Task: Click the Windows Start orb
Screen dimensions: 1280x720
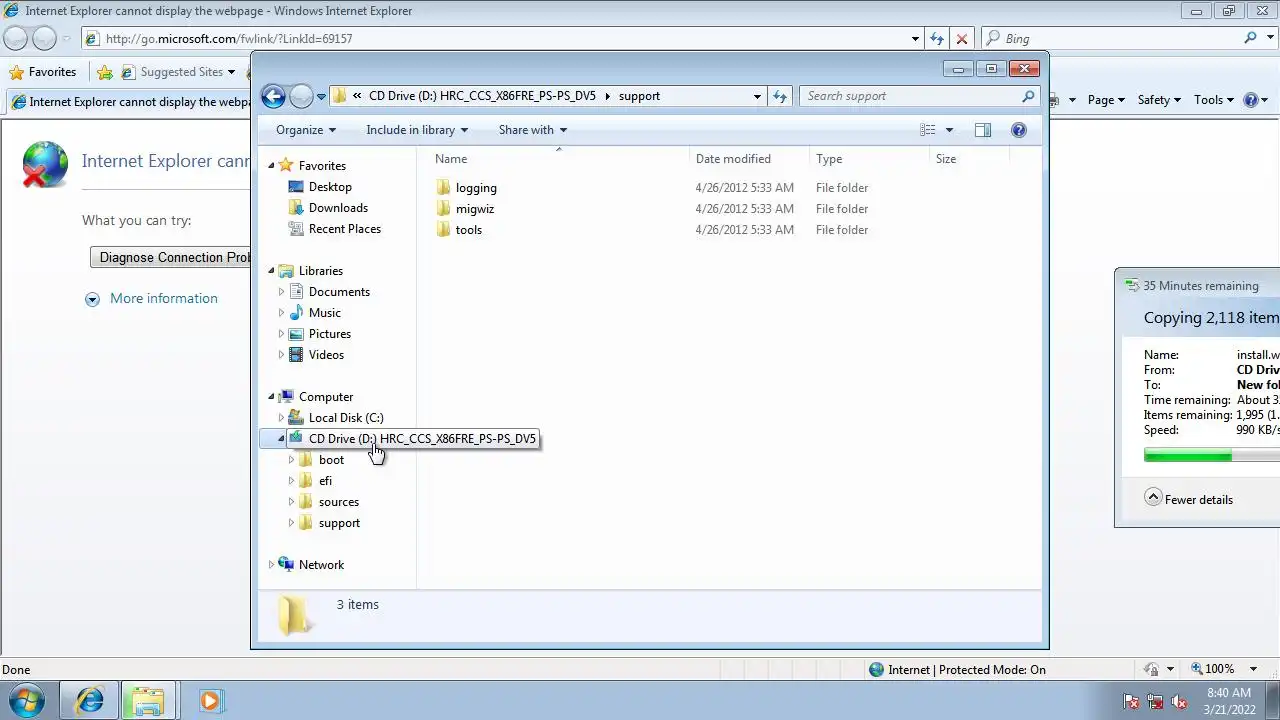Action: tap(25, 701)
